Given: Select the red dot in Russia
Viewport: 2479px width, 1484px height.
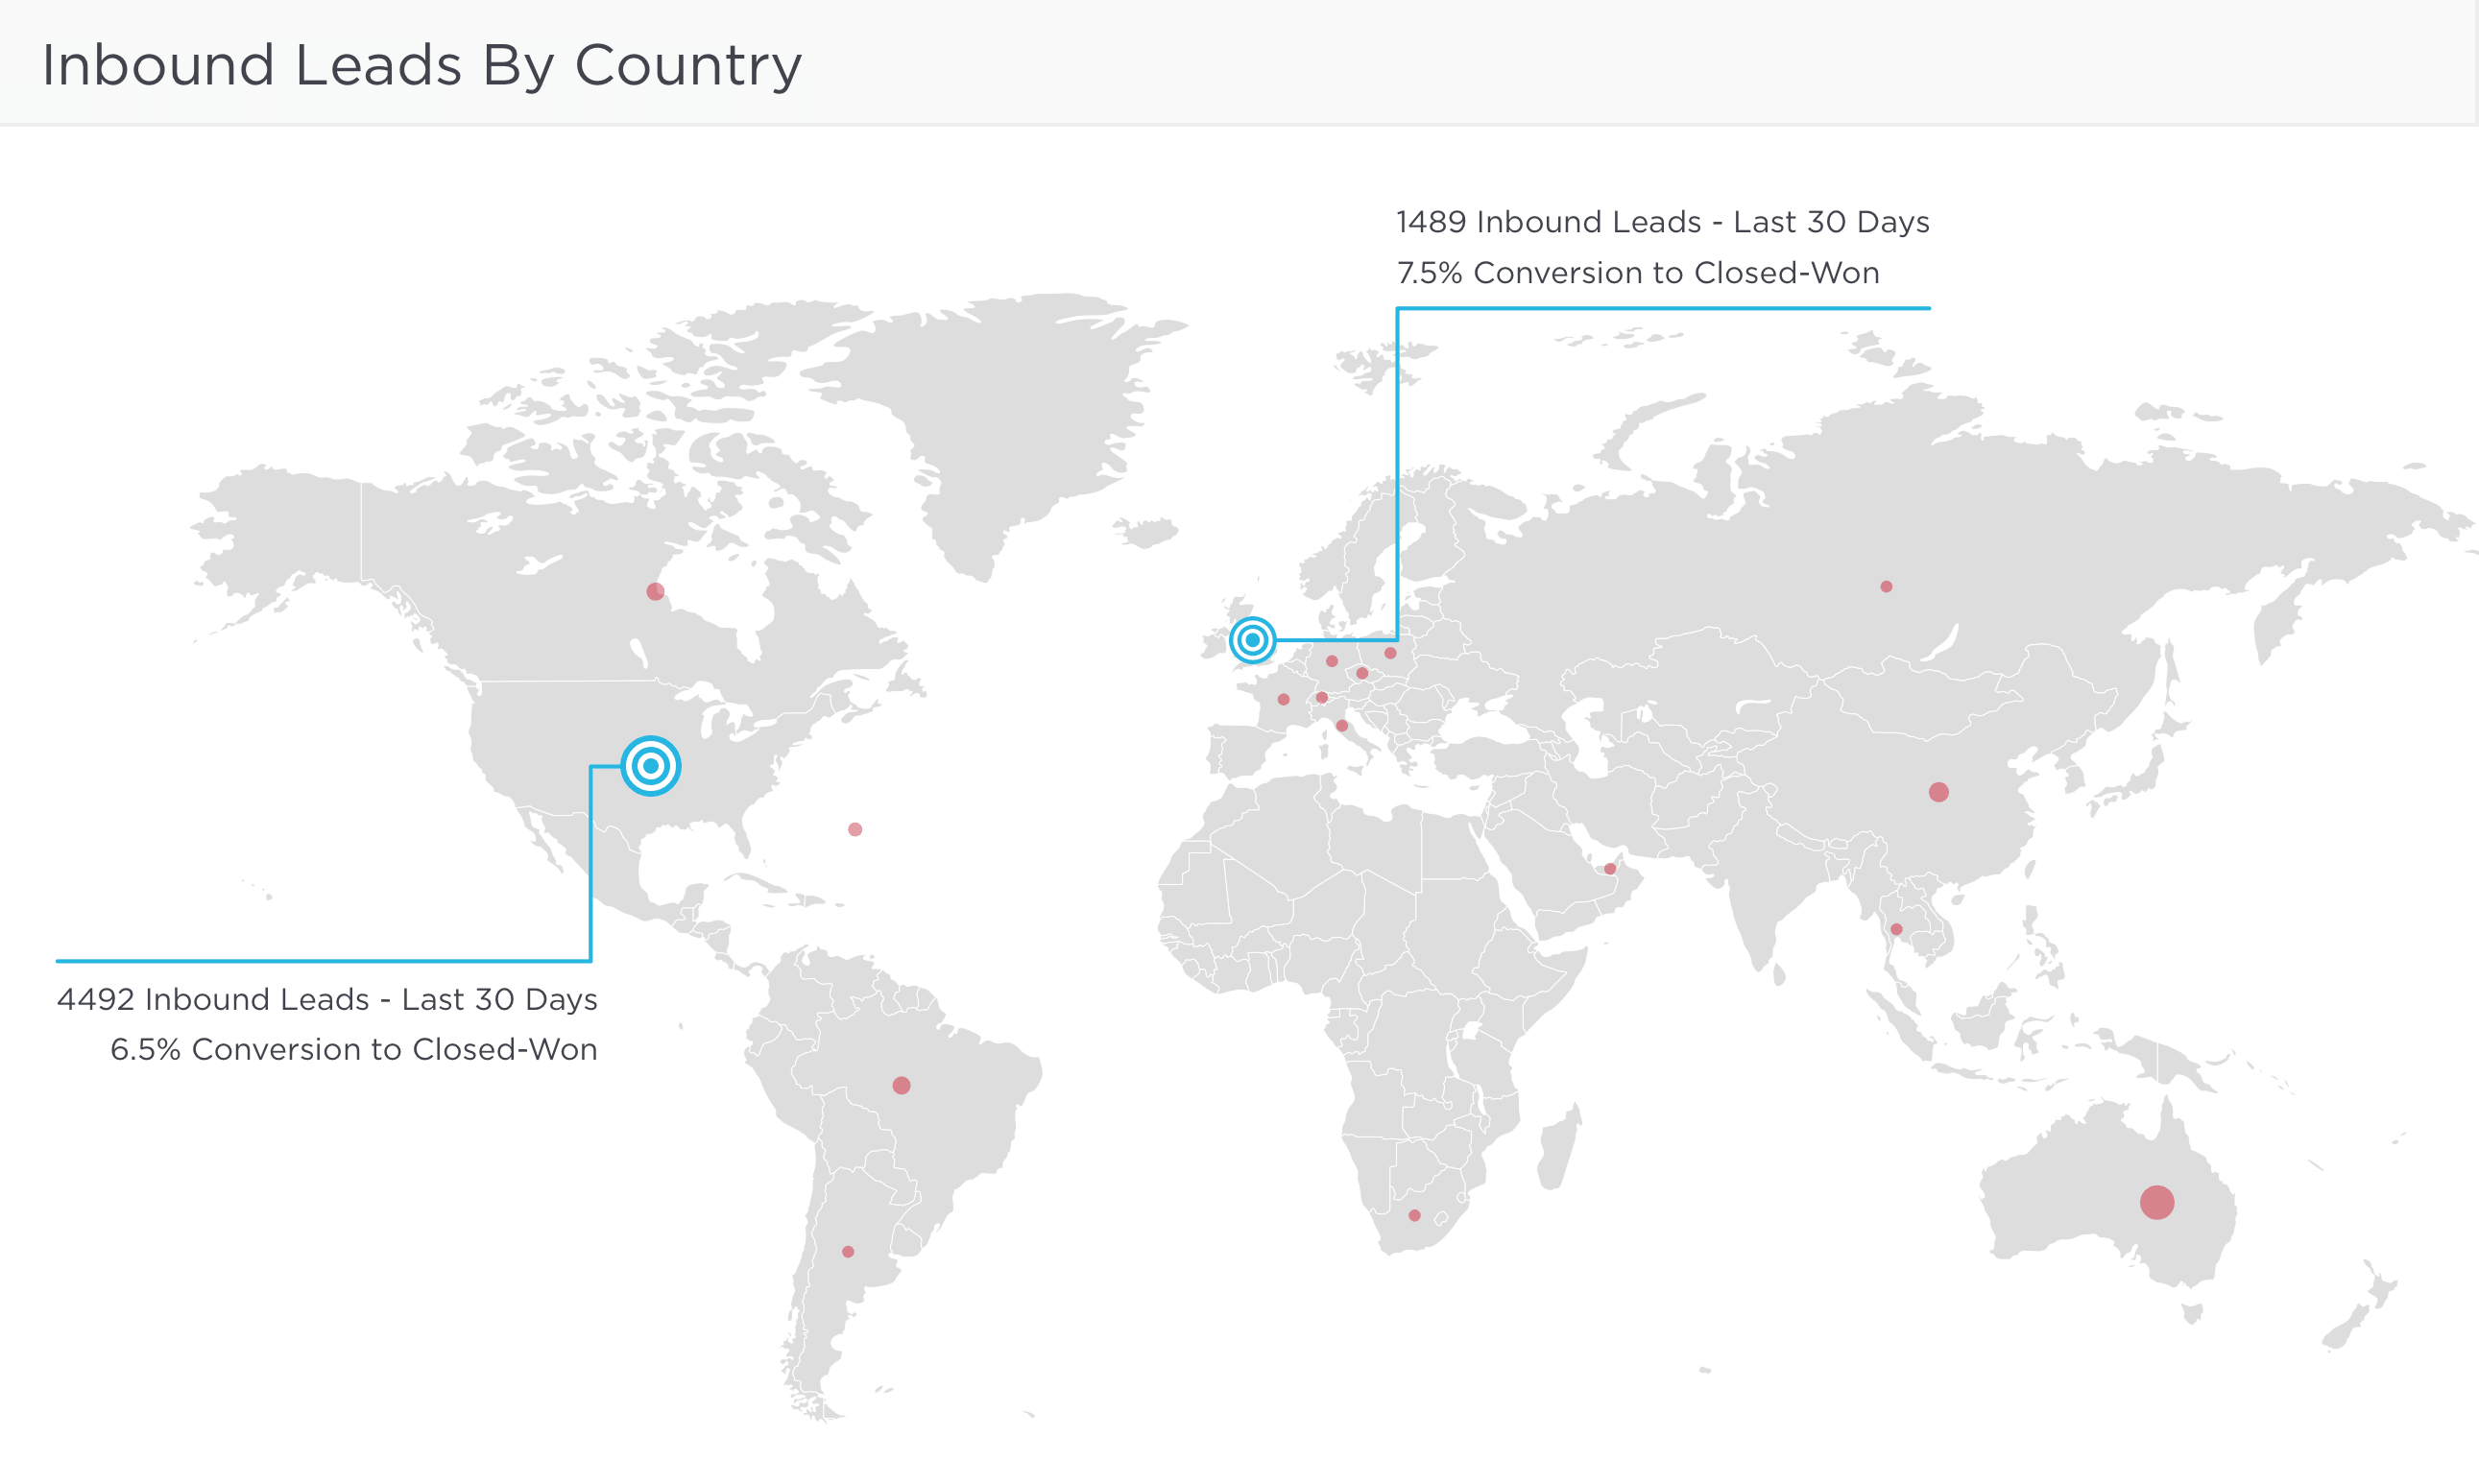Looking at the screenshot, I should point(1886,587).
